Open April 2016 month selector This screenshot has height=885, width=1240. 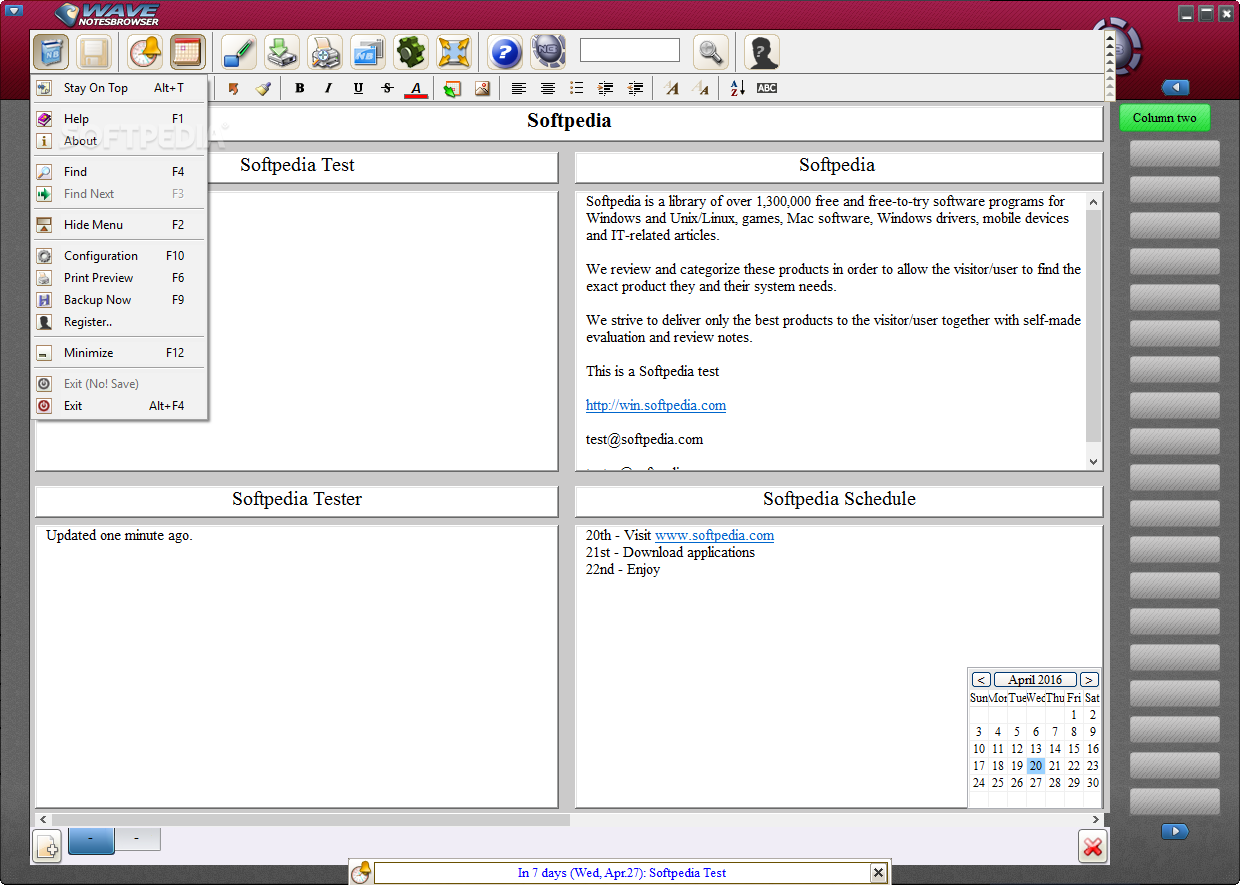tap(1035, 680)
